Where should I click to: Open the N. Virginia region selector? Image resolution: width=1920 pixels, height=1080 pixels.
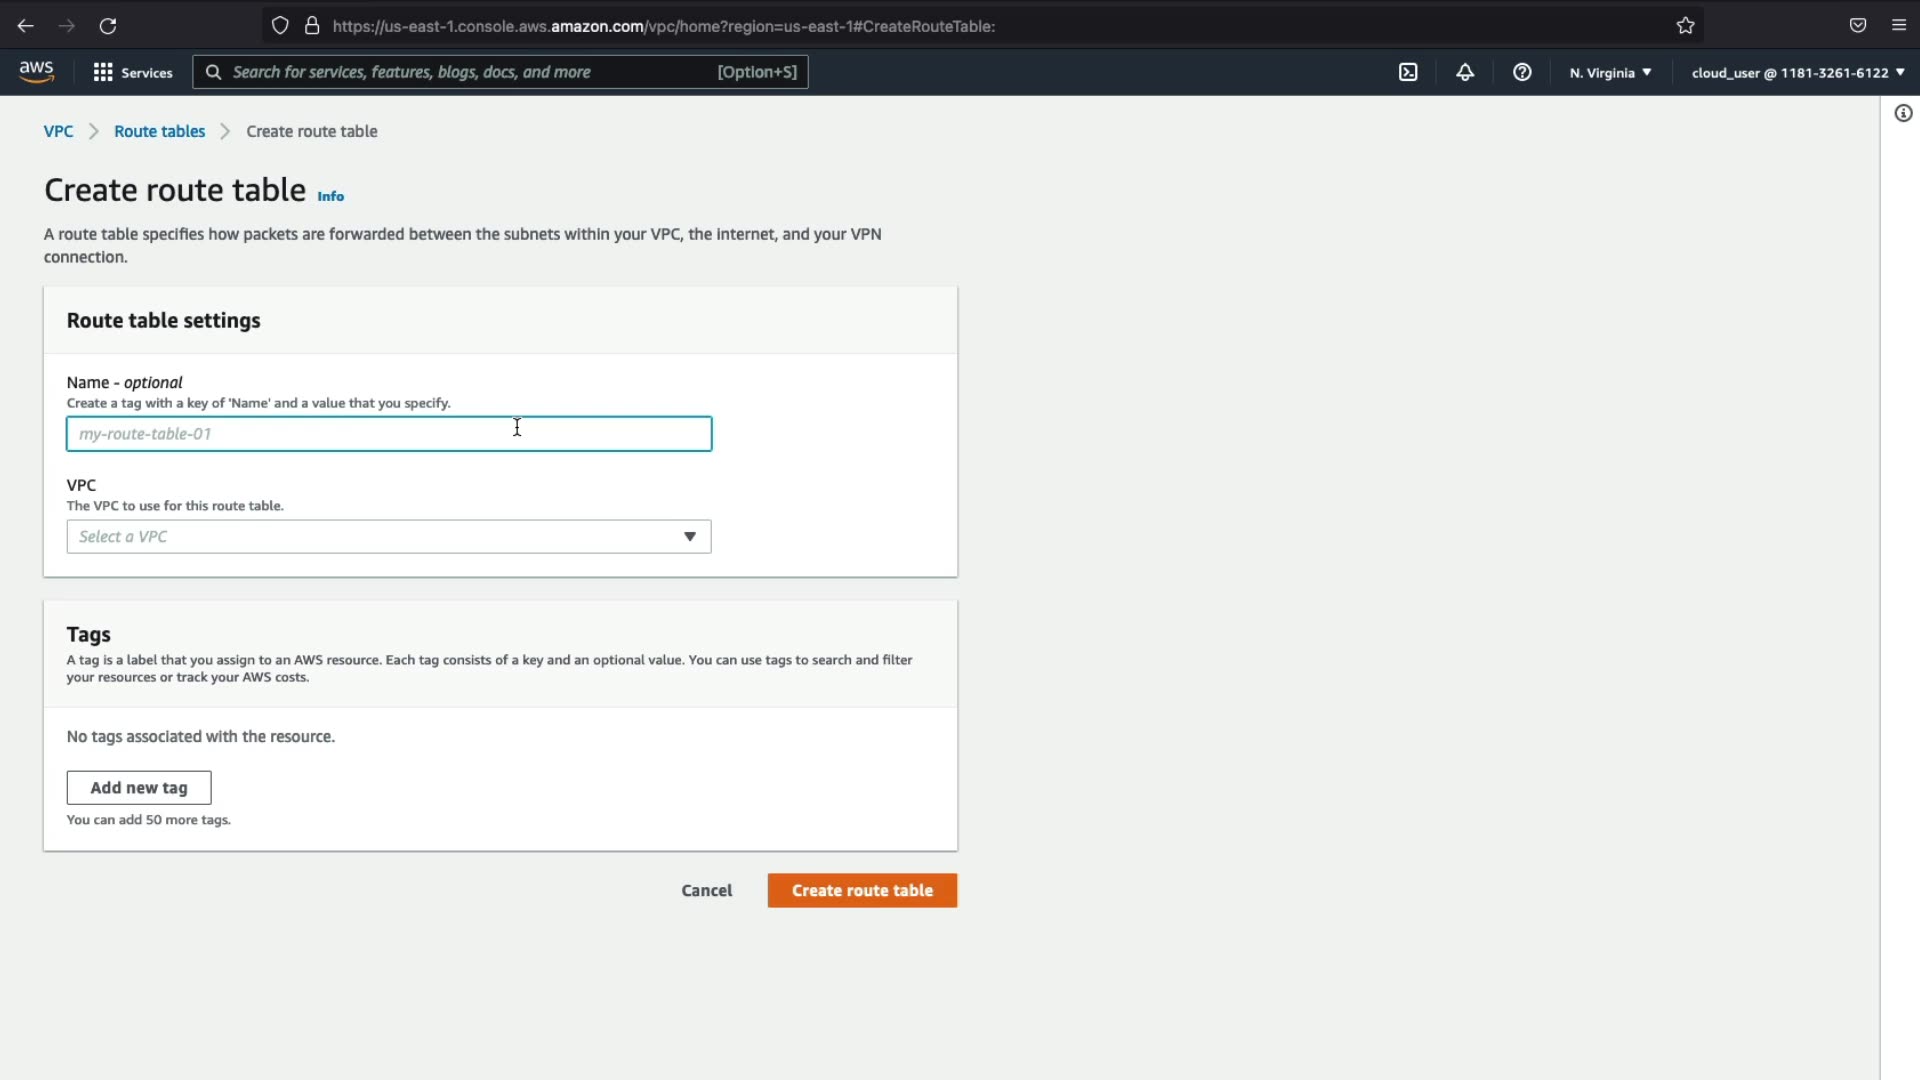[x=1610, y=72]
